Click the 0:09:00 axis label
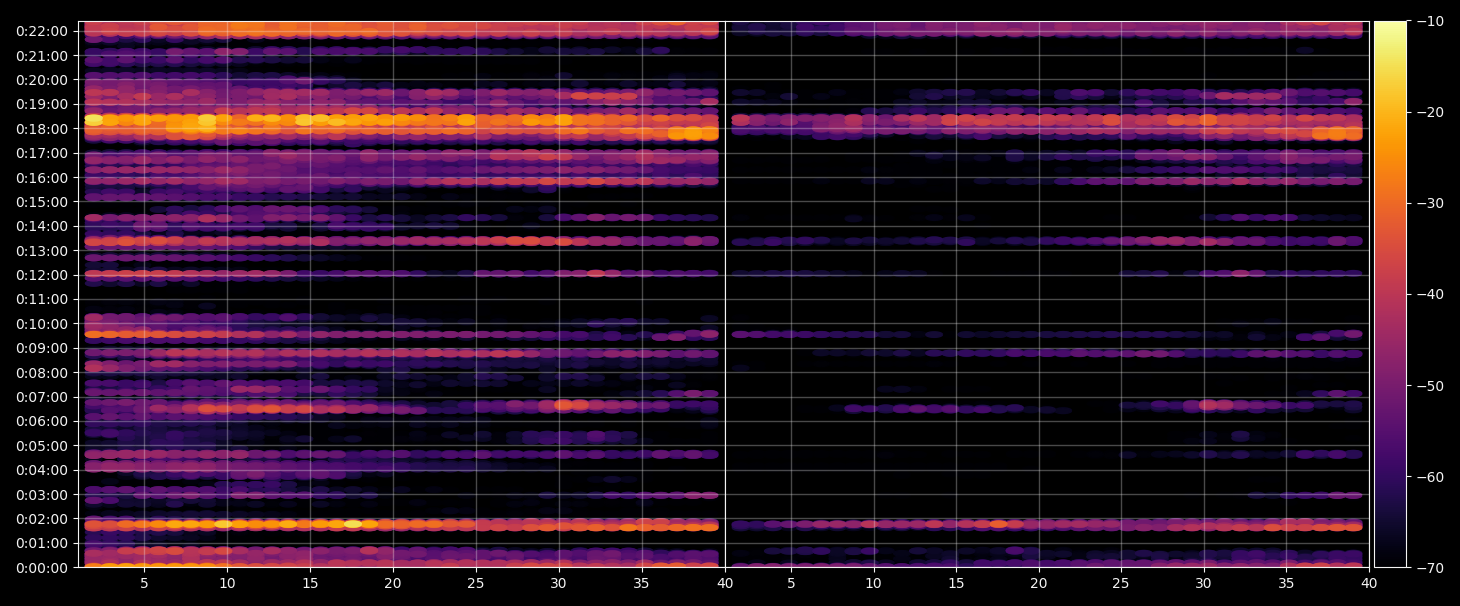The height and width of the screenshot is (606, 1460). coord(42,348)
